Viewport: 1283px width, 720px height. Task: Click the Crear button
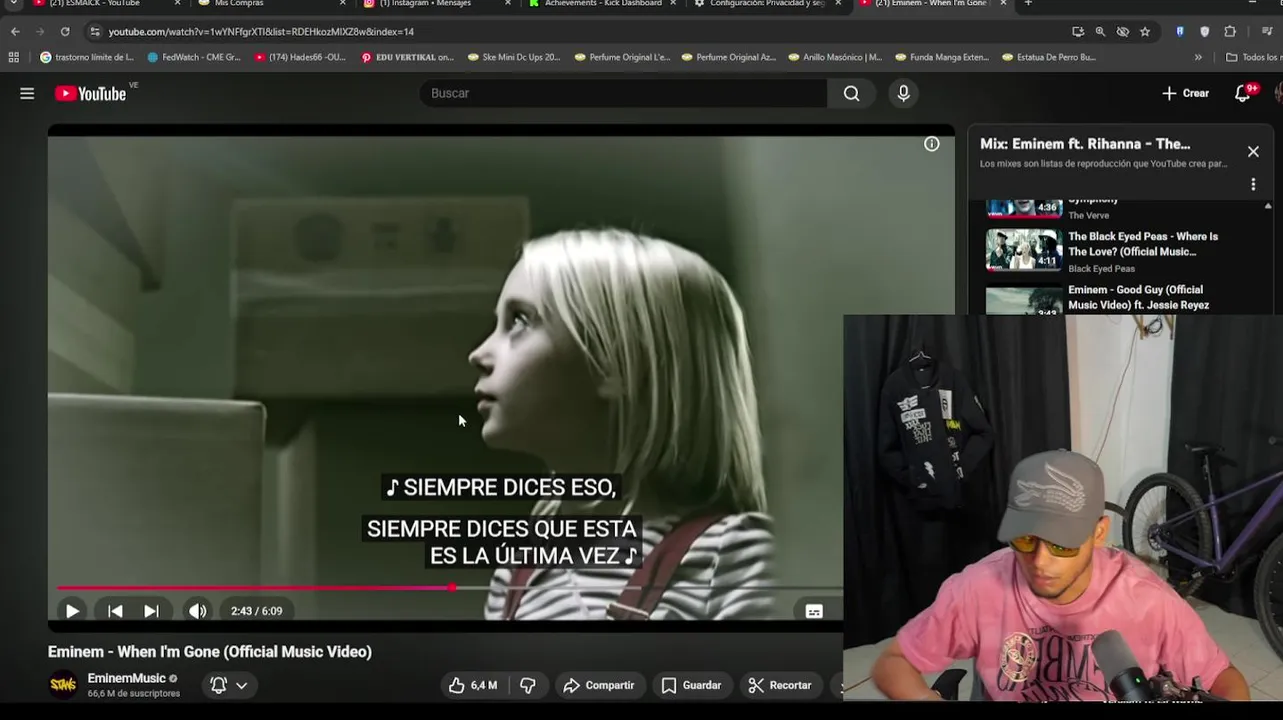1186,93
